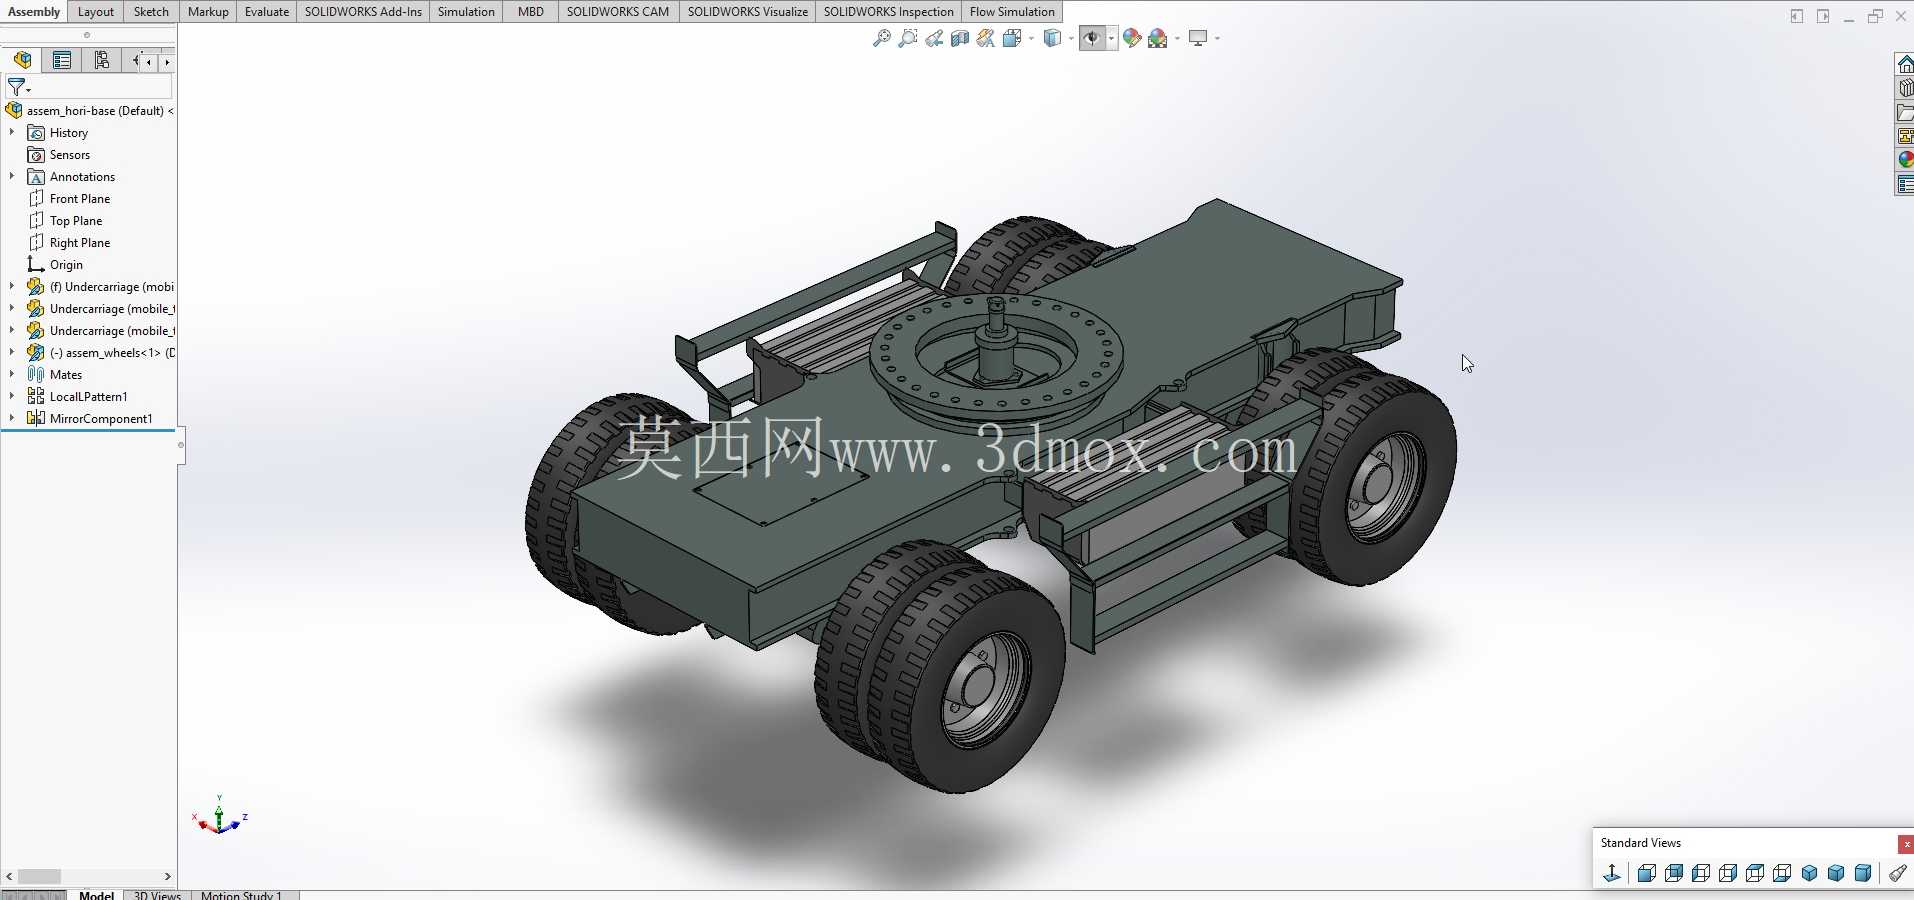This screenshot has width=1914, height=900.
Task: Open Apply Scene dropdown arrow
Action: tap(1177, 39)
